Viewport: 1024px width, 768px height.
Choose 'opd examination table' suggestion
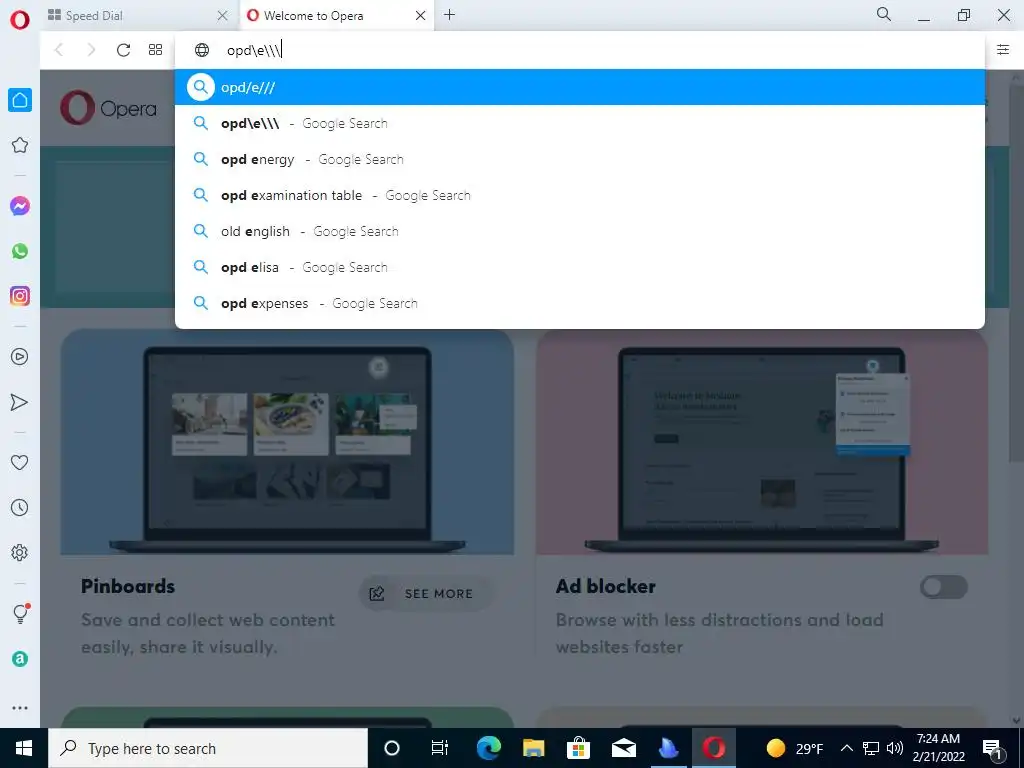tap(580, 195)
